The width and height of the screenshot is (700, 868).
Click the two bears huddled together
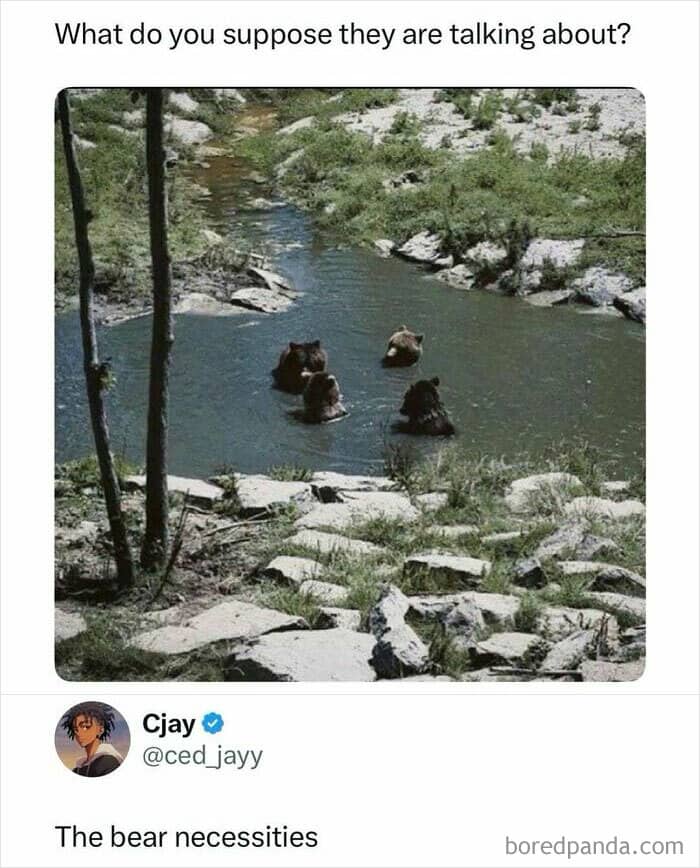click(309, 381)
